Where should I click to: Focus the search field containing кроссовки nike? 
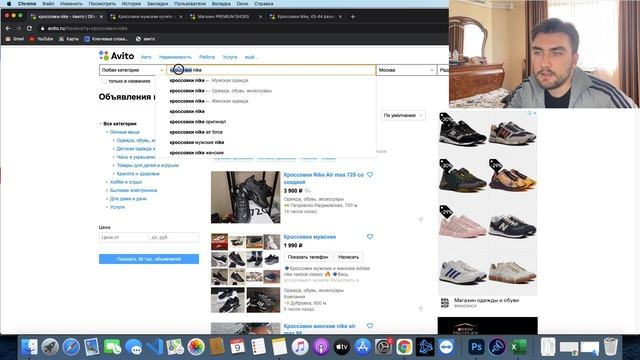coord(271,70)
